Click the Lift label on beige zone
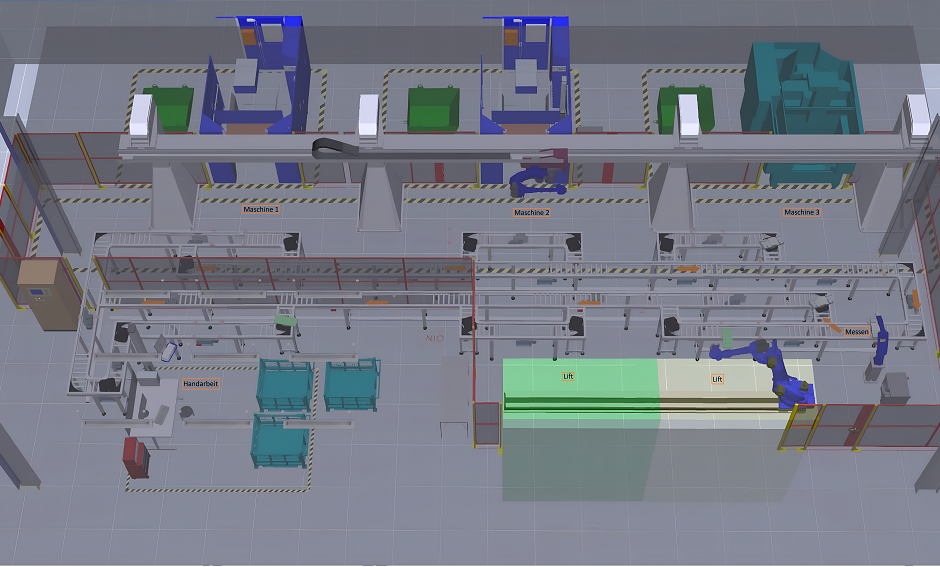The image size is (940, 567). tap(716, 380)
